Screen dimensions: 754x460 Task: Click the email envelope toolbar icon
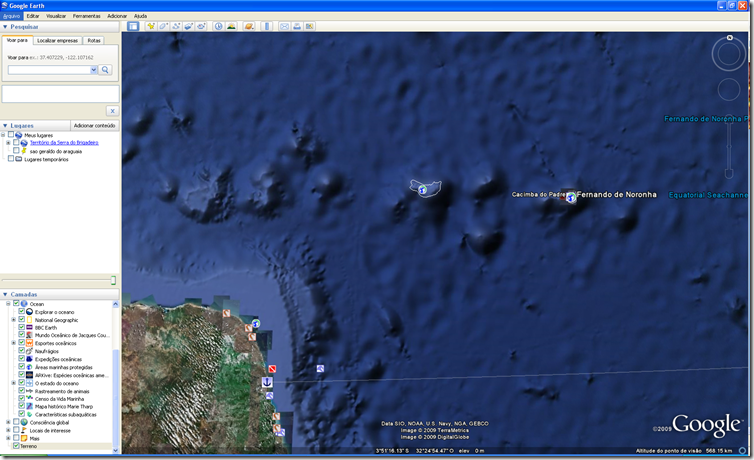click(284, 26)
